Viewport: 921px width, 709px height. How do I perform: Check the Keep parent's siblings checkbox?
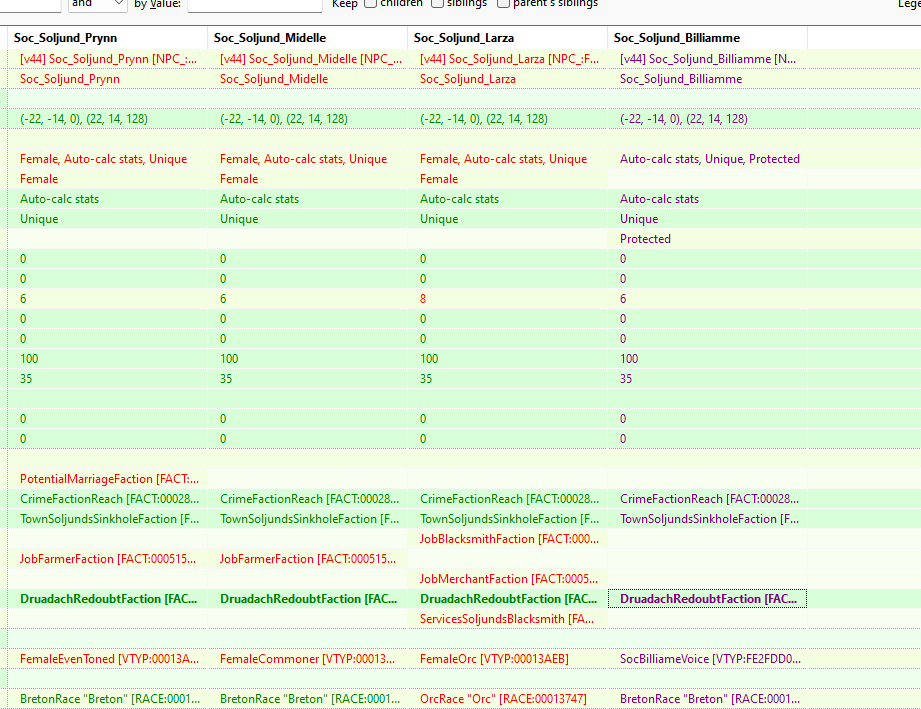(503, 4)
